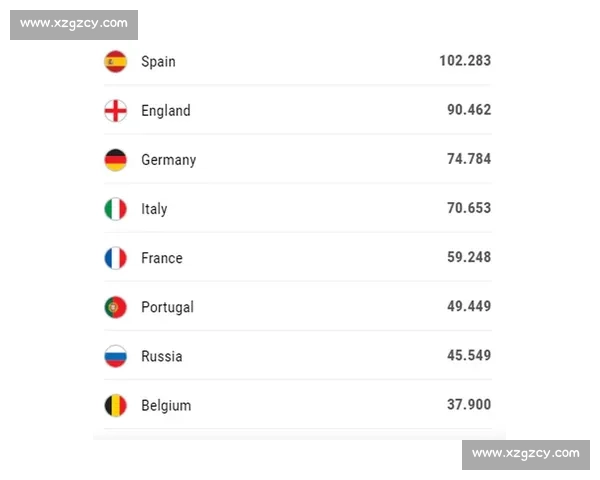Select the France flag icon
This screenshot has width=600, height=480.
[116, 258]
